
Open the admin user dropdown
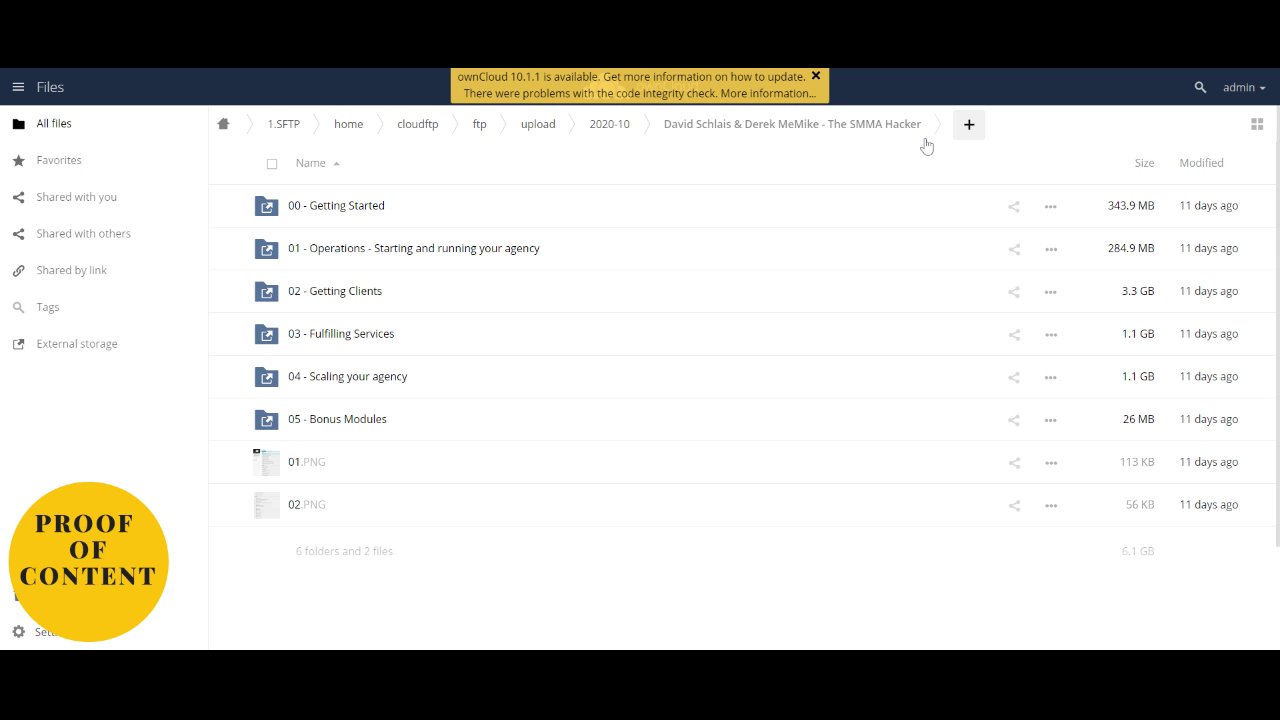[1244, 88]
